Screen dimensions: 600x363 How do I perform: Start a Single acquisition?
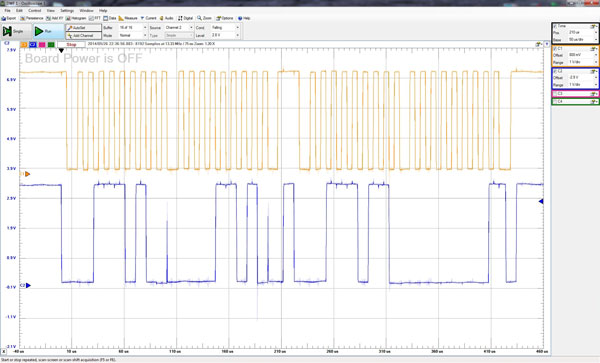(16, 31)
